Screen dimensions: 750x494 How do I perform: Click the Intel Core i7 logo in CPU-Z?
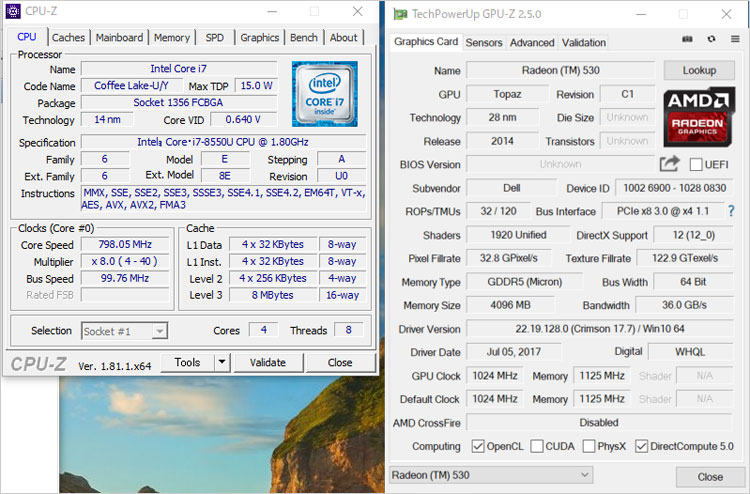pyautogui.click(x=325, y=94)
